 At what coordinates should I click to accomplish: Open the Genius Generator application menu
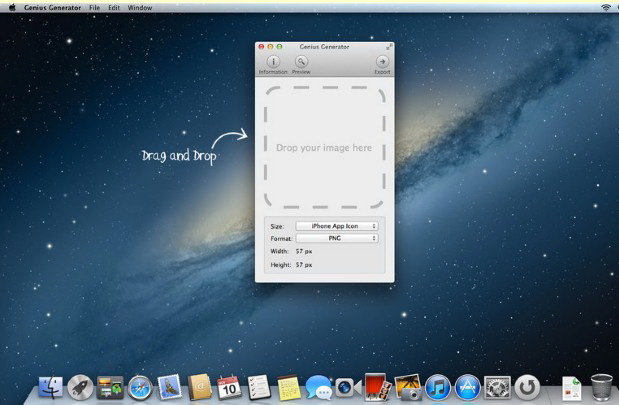click(54, 7)
